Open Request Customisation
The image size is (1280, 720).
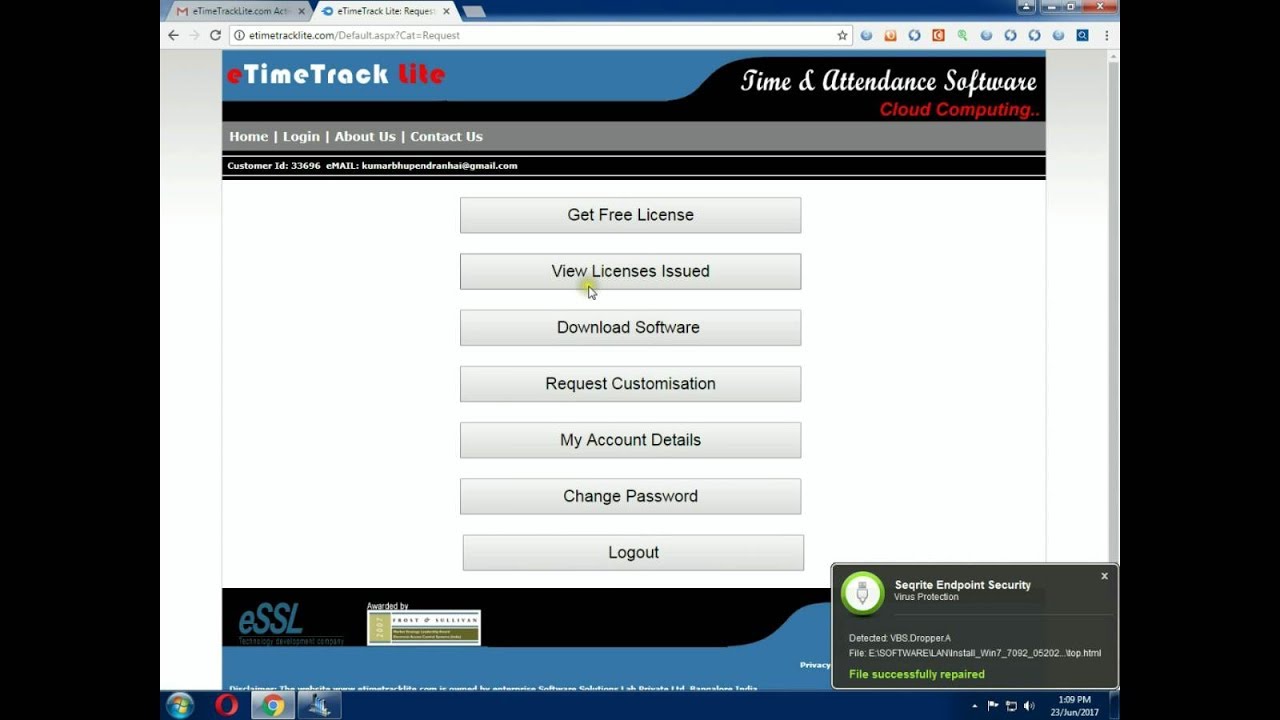tap(630, 384)
